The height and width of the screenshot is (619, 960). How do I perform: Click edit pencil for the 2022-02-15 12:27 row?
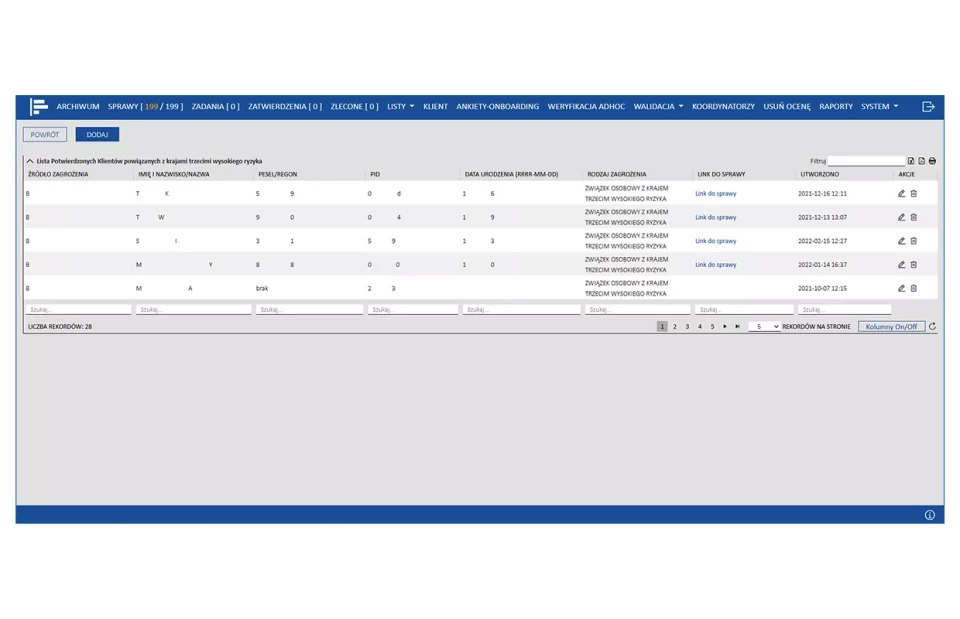point(901,241)
